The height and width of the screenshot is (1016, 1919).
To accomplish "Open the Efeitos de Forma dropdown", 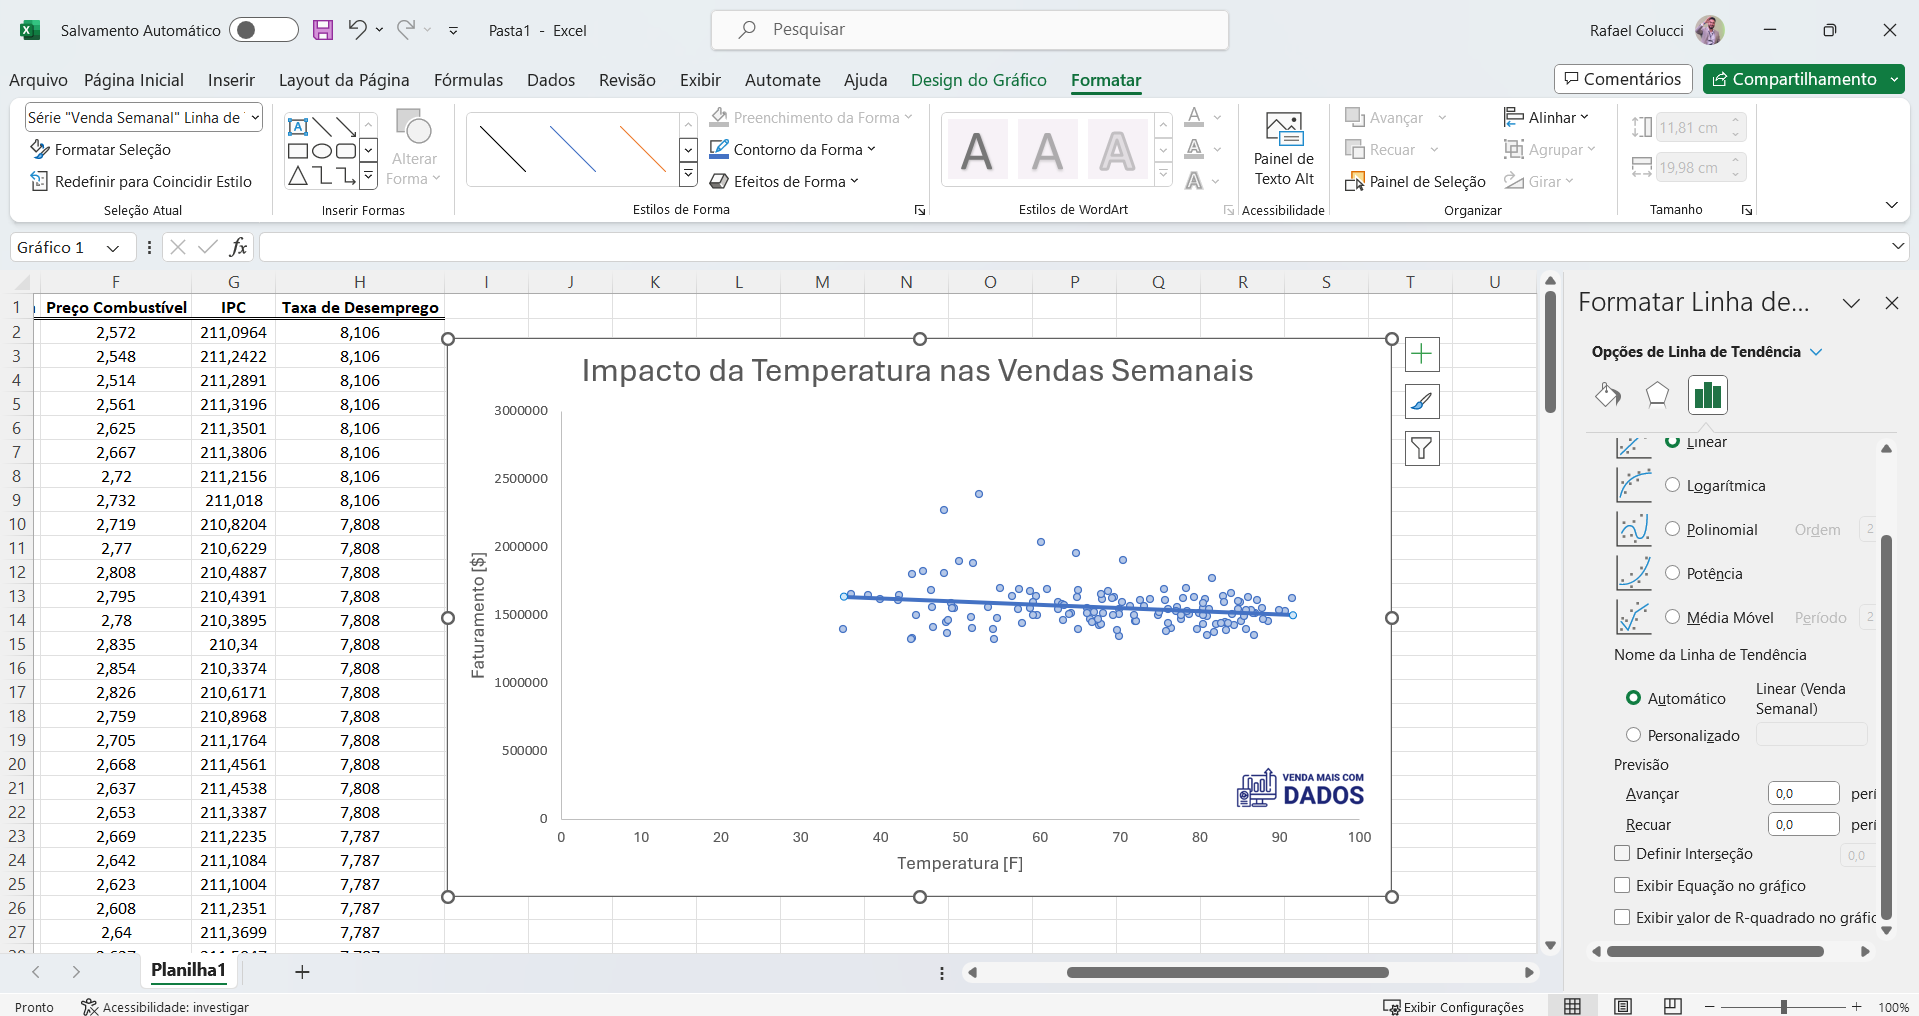I will point(785,181).
